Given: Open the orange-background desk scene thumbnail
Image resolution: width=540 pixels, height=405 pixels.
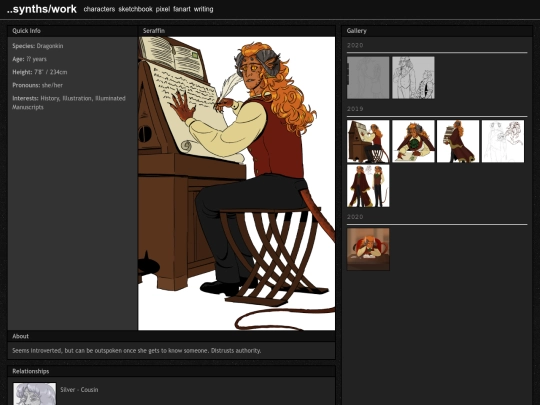Looking at the screenshot, I should (368, 249).
